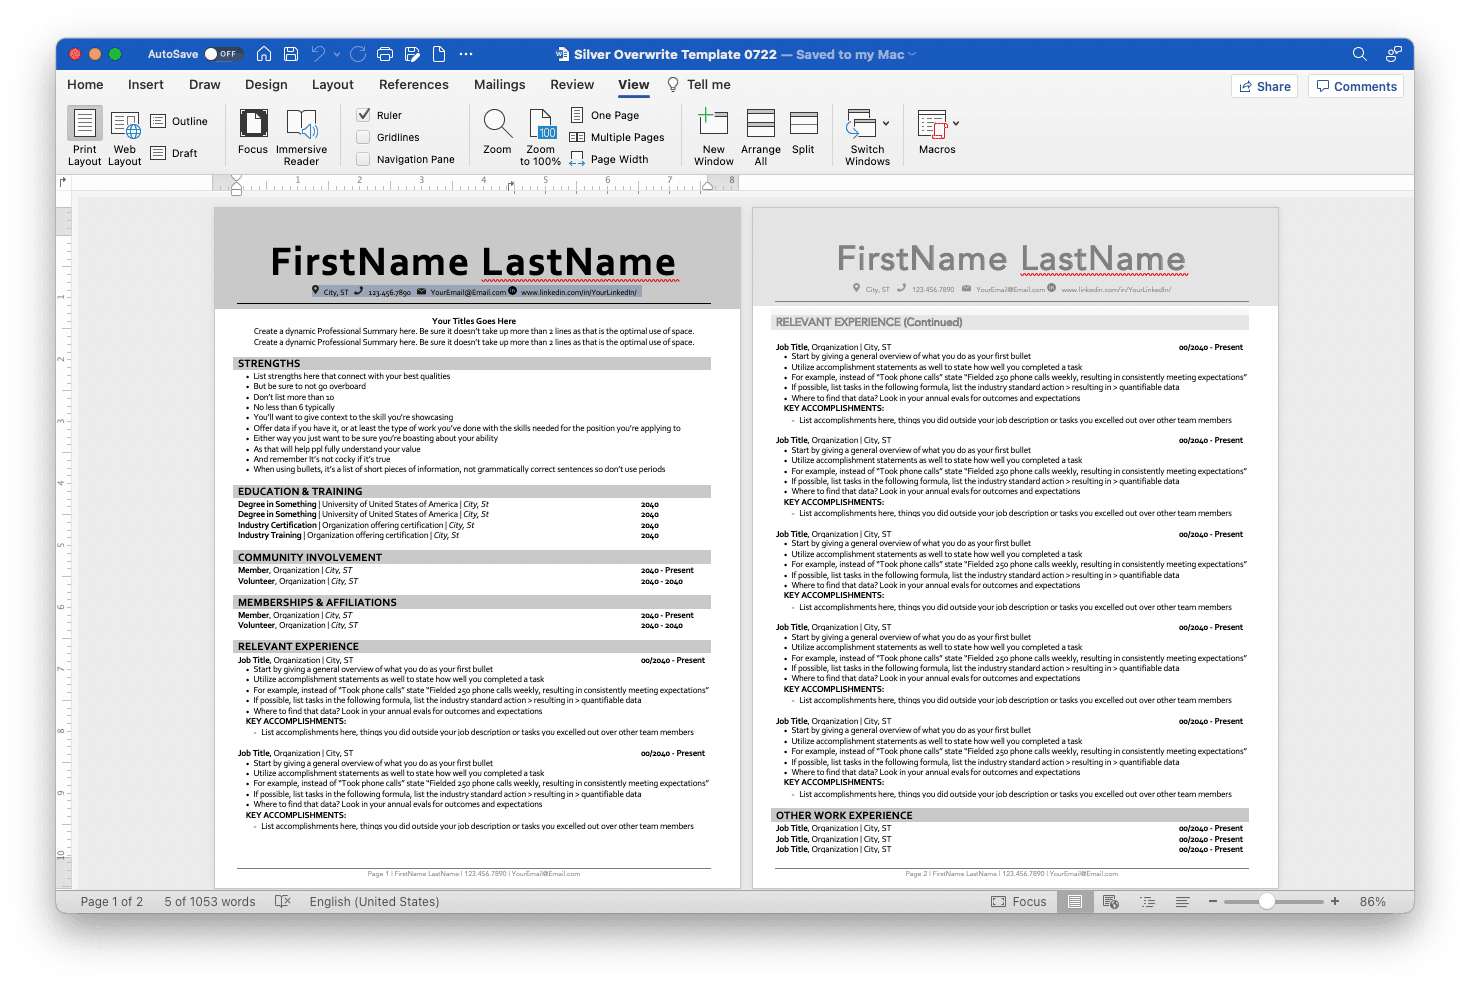Click the tab selector at ruler corner
Image resolution: width=1470 pixels, height=987 pixels.
click(63, 182)
